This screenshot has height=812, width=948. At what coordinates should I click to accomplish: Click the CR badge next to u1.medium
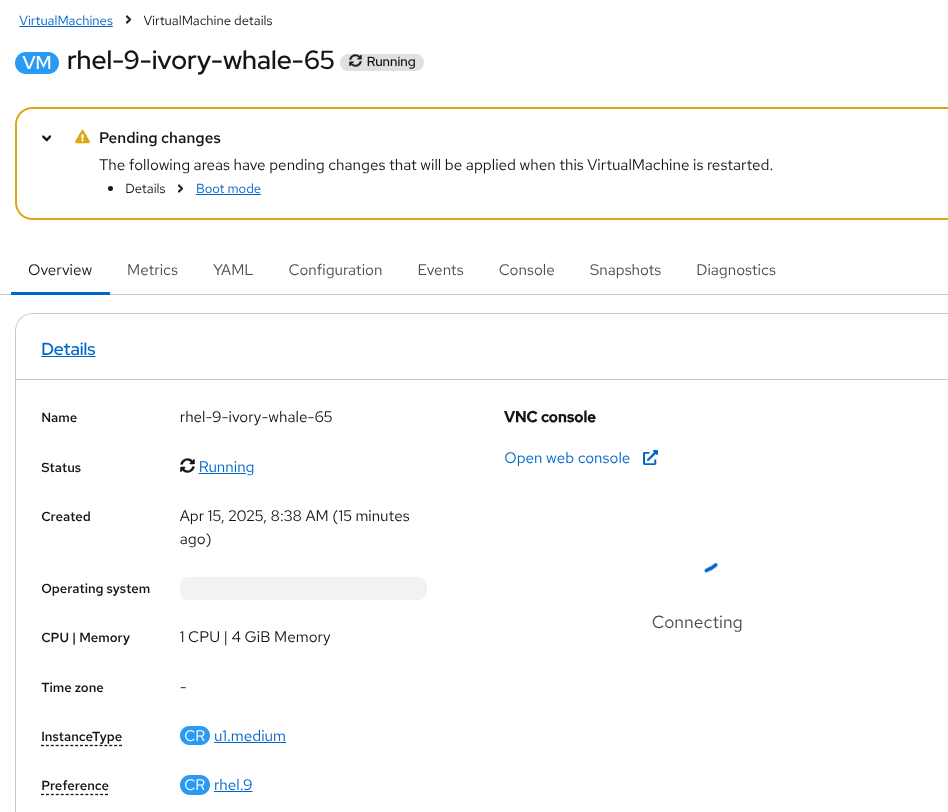point(194,736)
